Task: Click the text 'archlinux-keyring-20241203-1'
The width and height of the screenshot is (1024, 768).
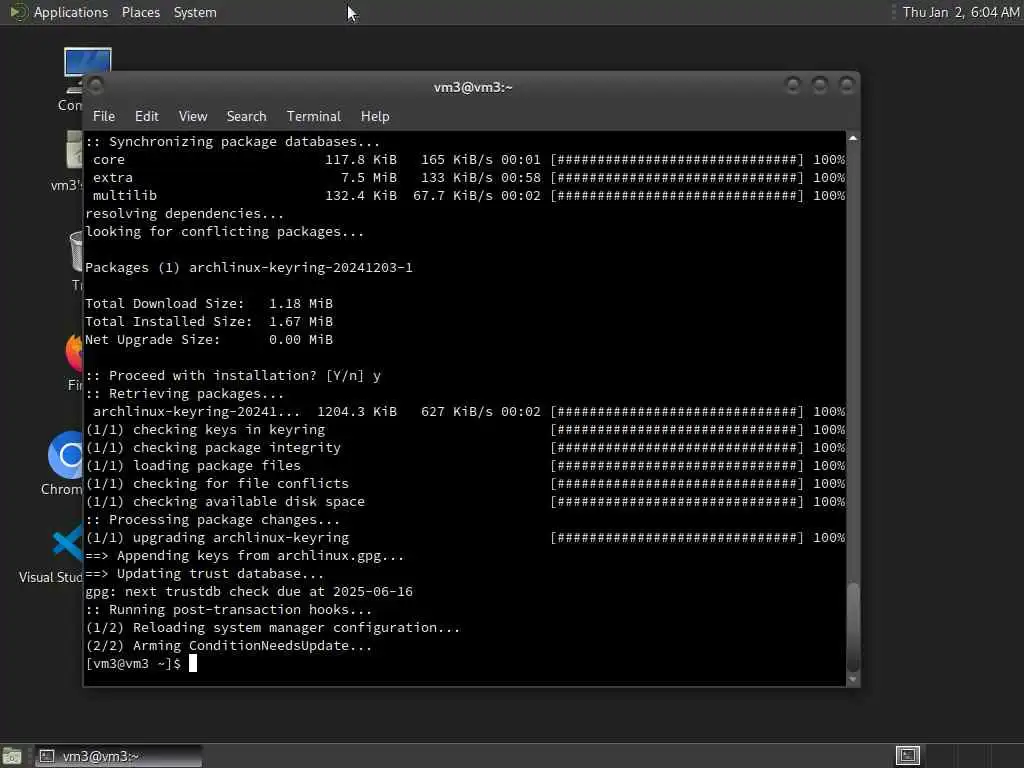Action: point(301,268)
